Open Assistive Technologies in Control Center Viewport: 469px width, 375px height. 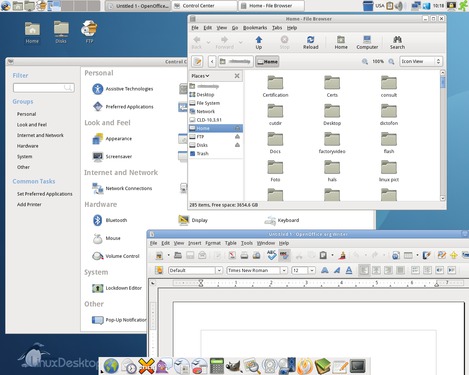click(123, 89)
